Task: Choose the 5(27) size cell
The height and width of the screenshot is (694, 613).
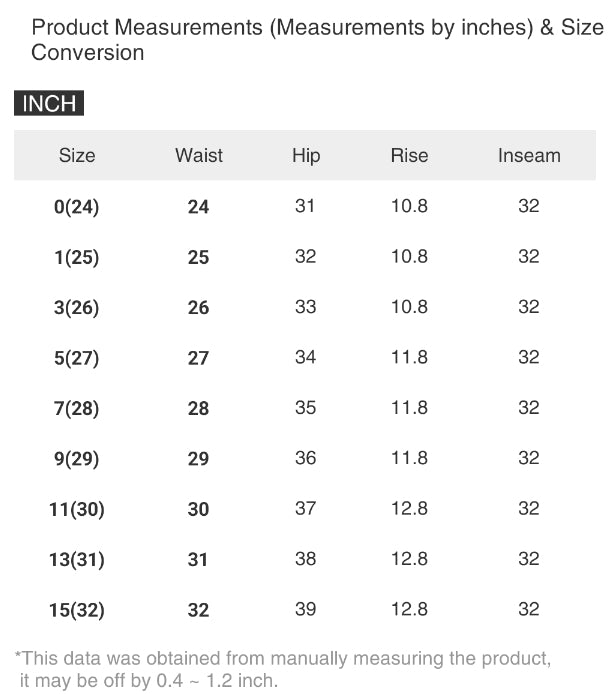Action: (77, 358)
